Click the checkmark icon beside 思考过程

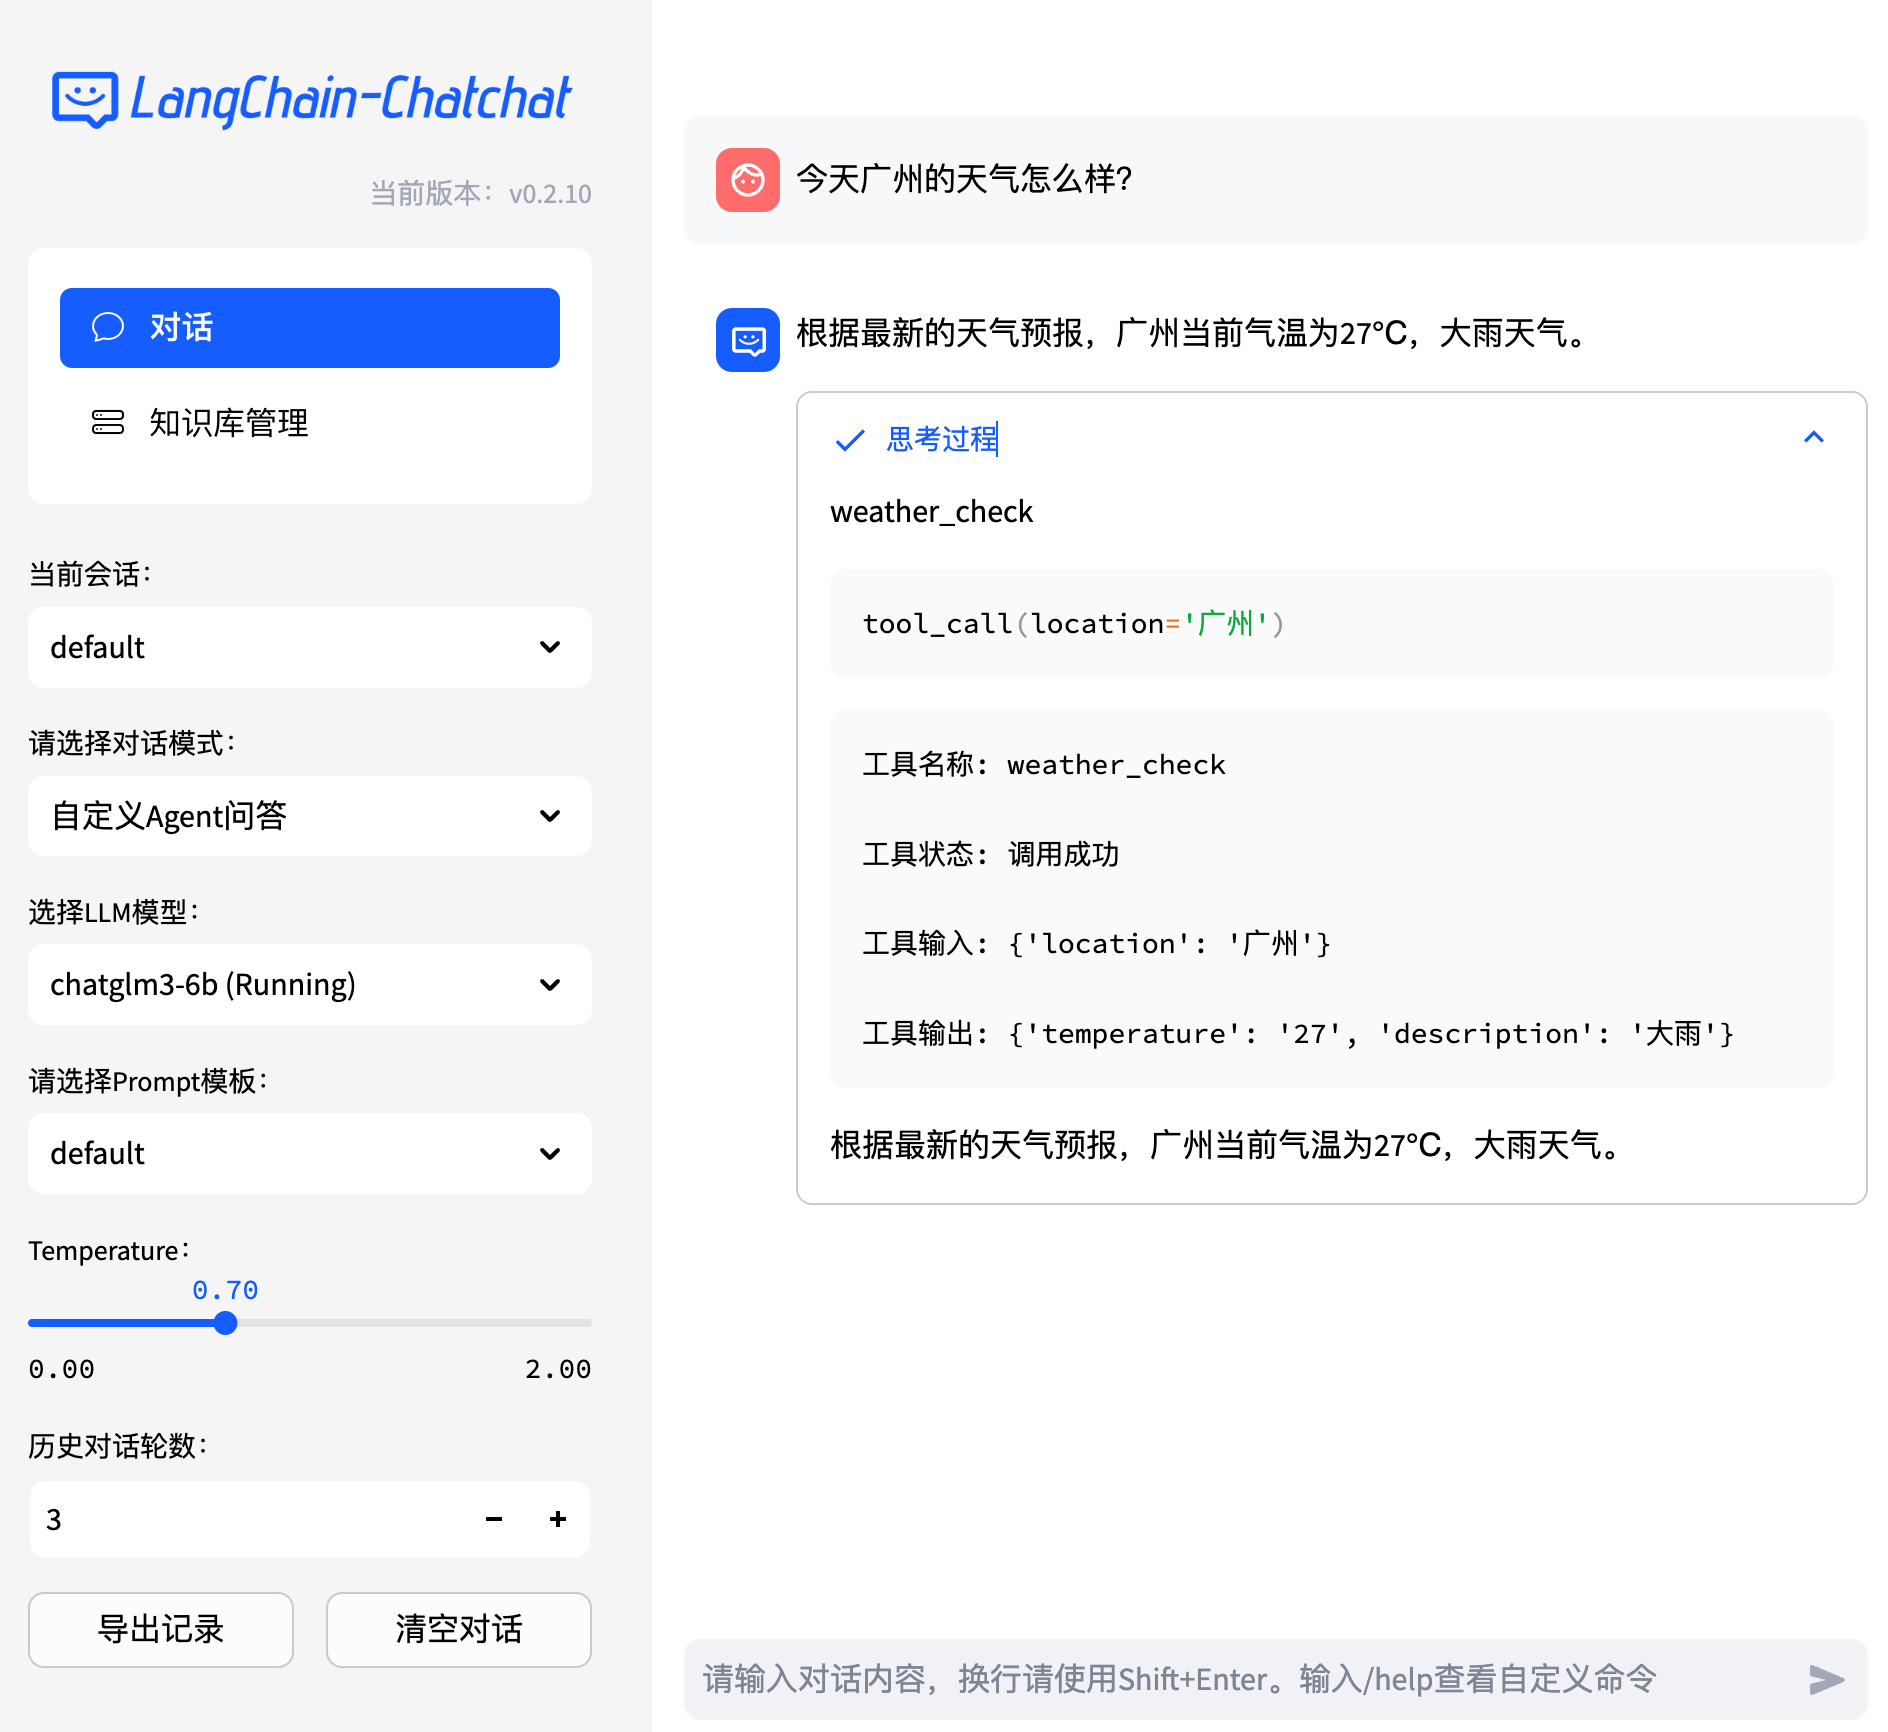click(x=849, y=440)
